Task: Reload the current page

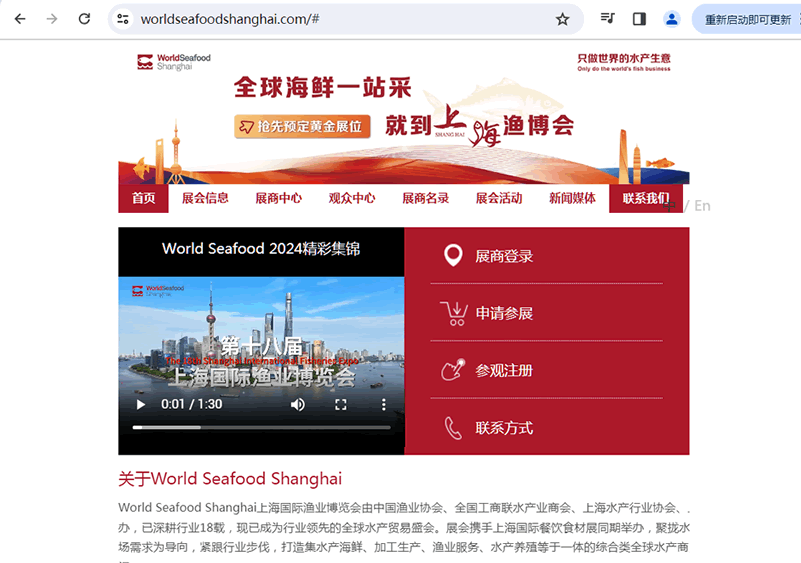Action: [x=84, y=19]
